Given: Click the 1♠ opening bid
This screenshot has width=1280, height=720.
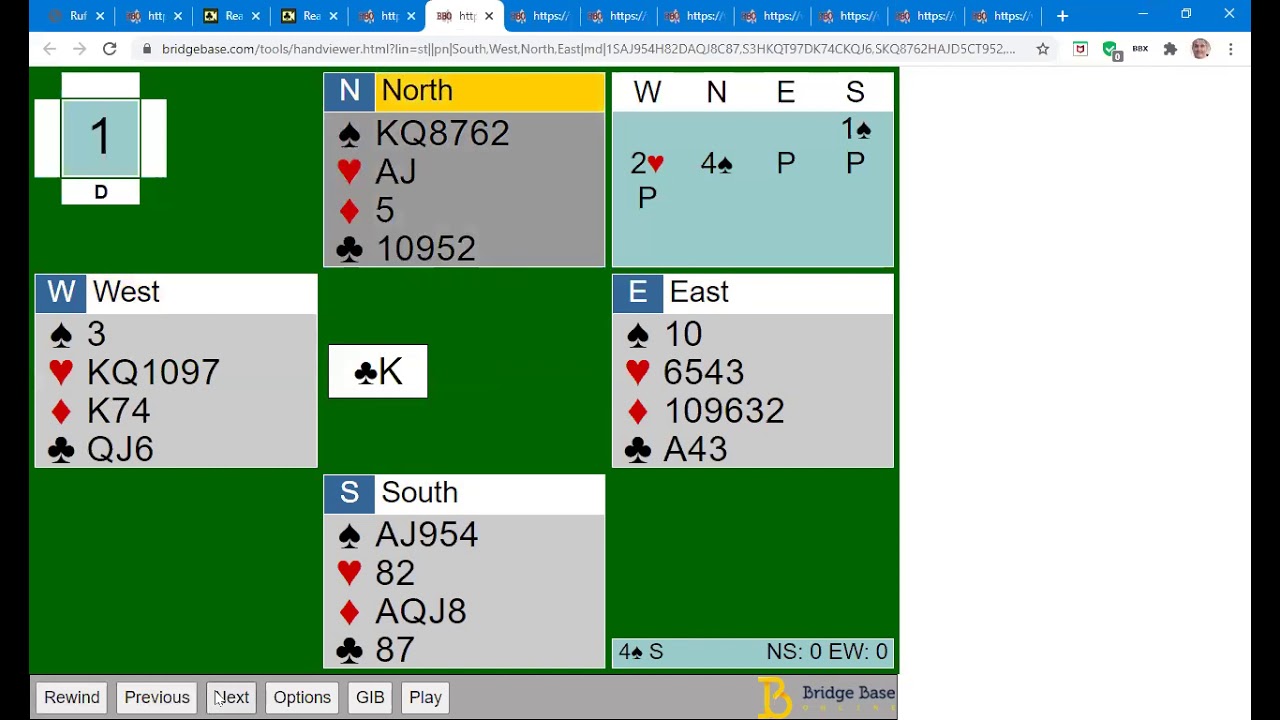Looking at the screenshot, I should (x=856, y=129).
